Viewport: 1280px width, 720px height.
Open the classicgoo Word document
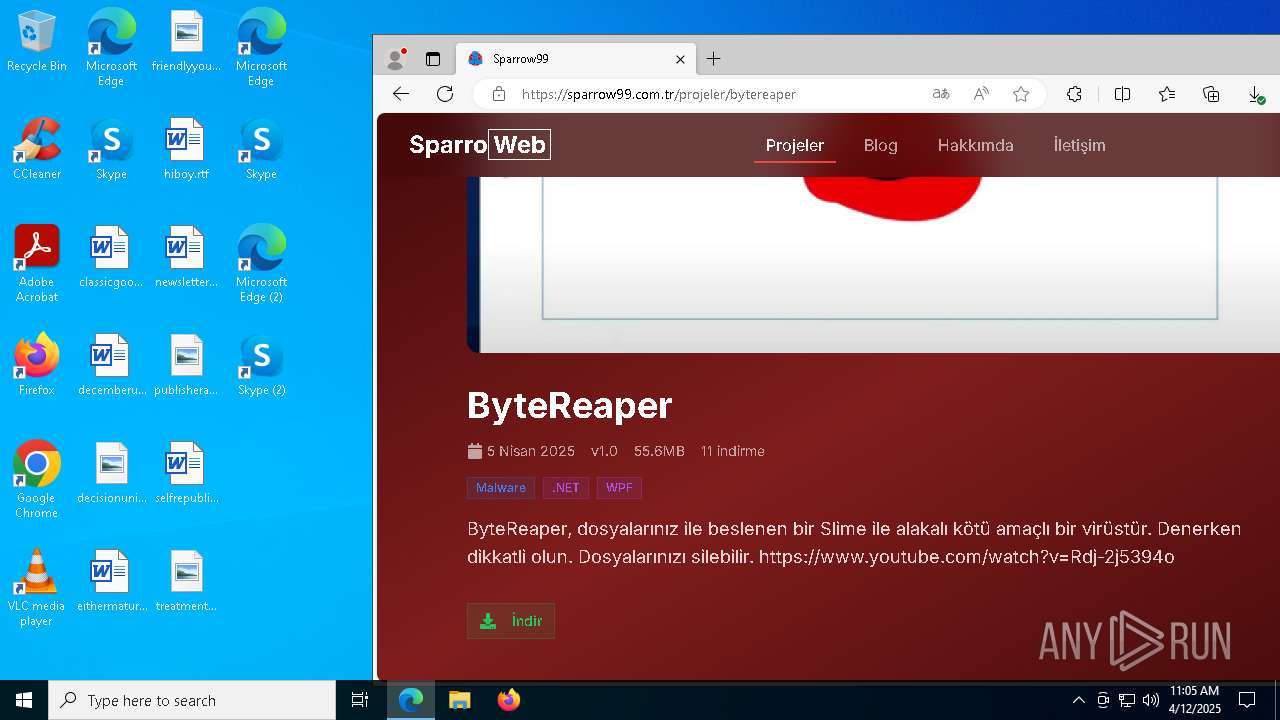point(111,258)
